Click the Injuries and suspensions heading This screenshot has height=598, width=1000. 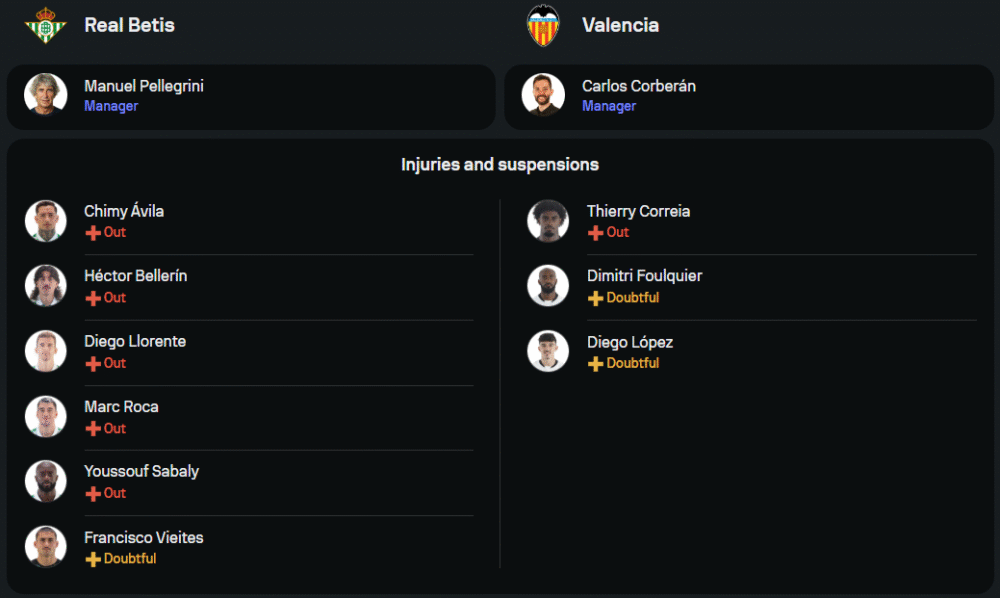500,164
